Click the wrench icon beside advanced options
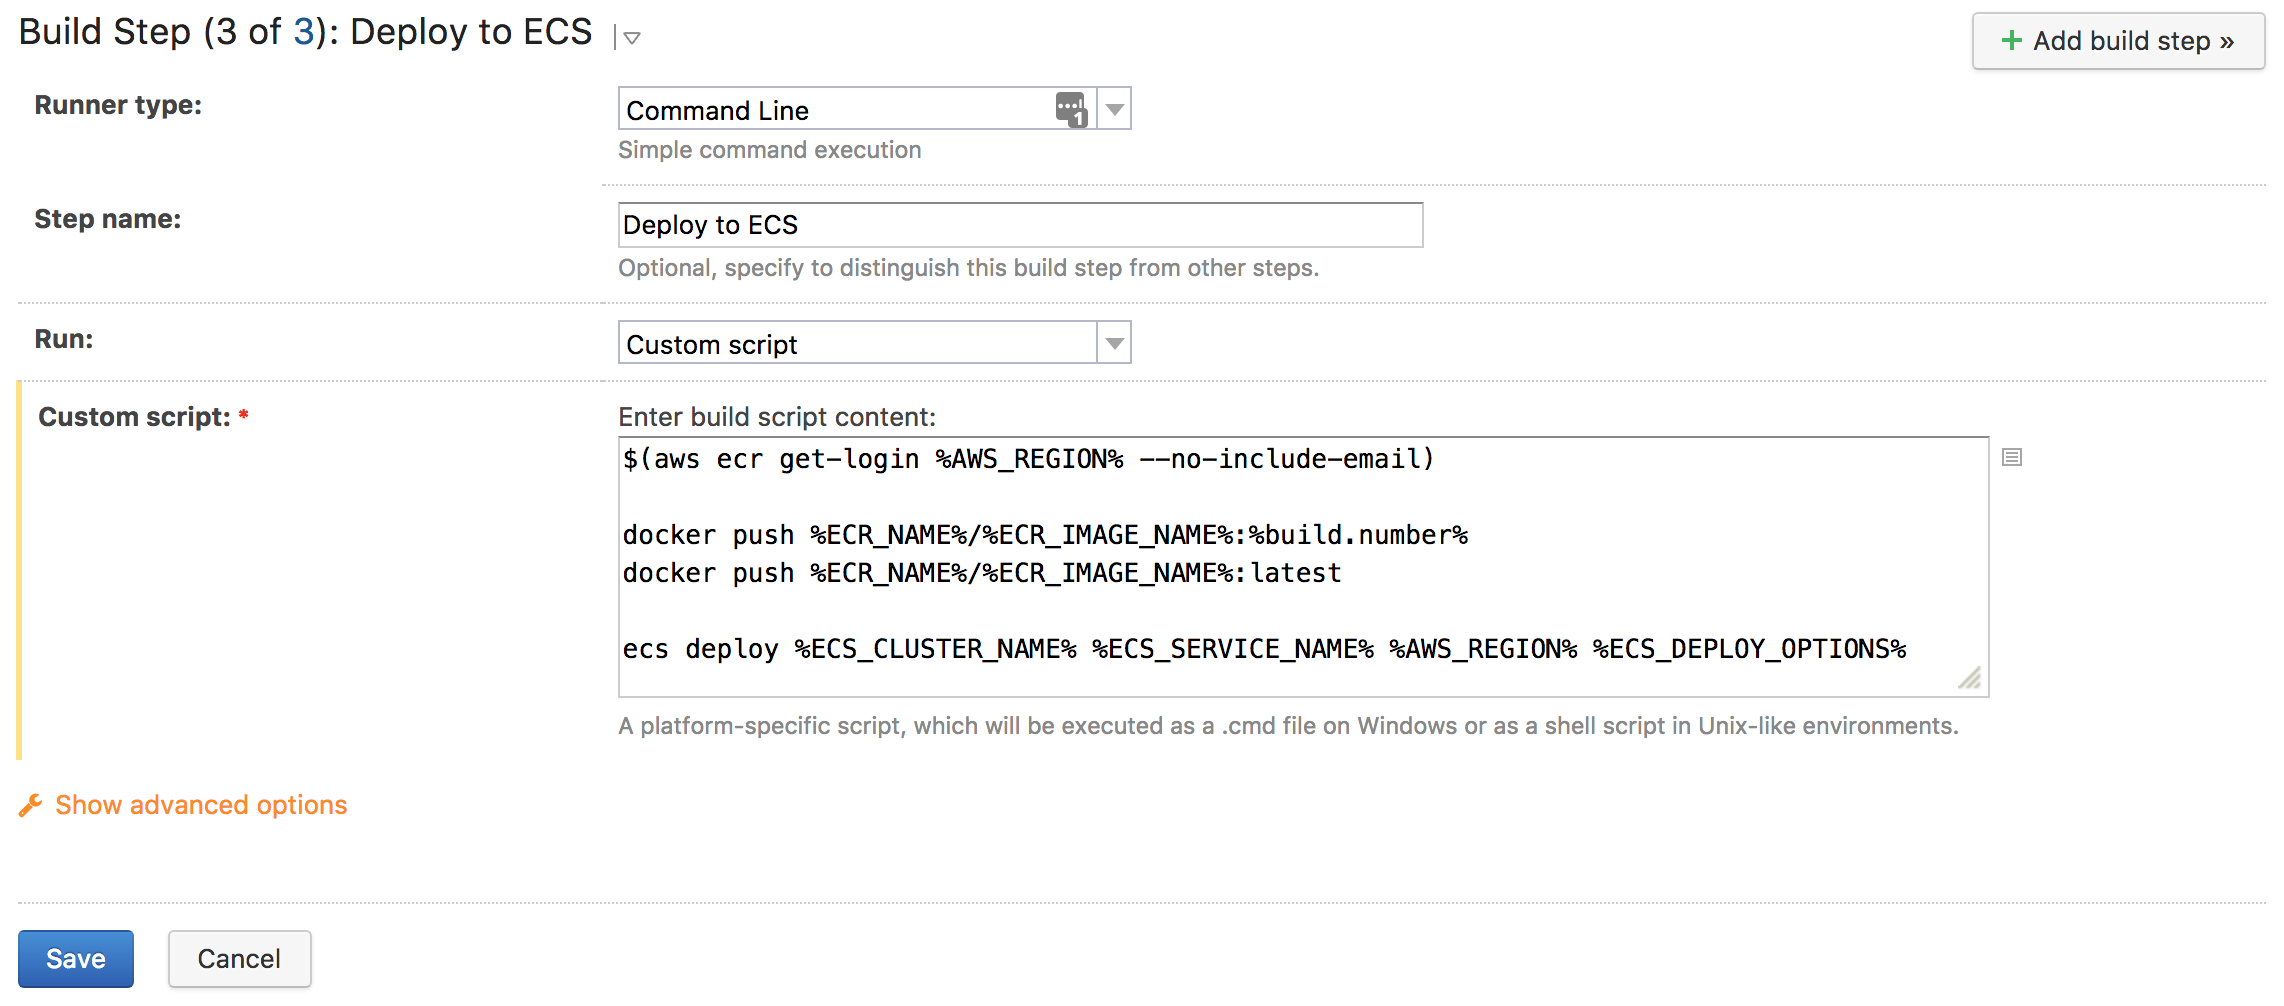This screenshot has height=1006, width=2284. [30, 805]
